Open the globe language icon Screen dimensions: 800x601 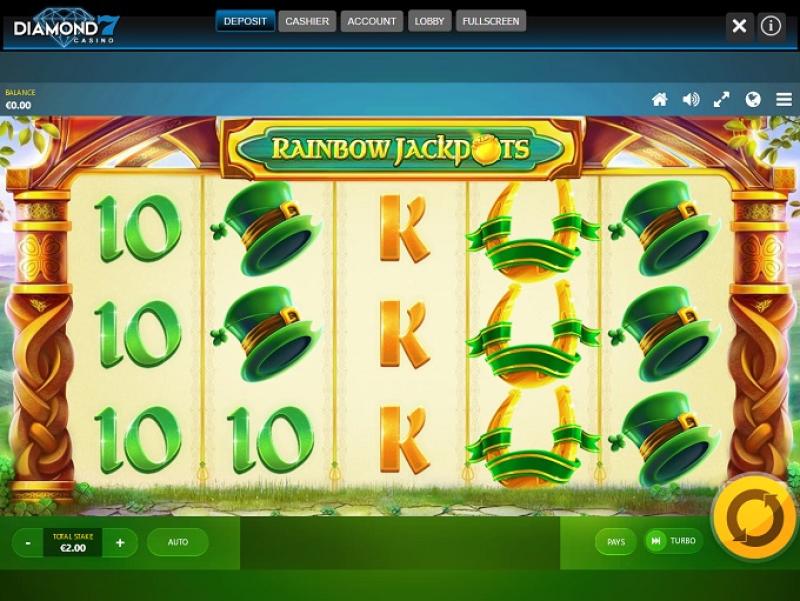(x=753, y=99)
